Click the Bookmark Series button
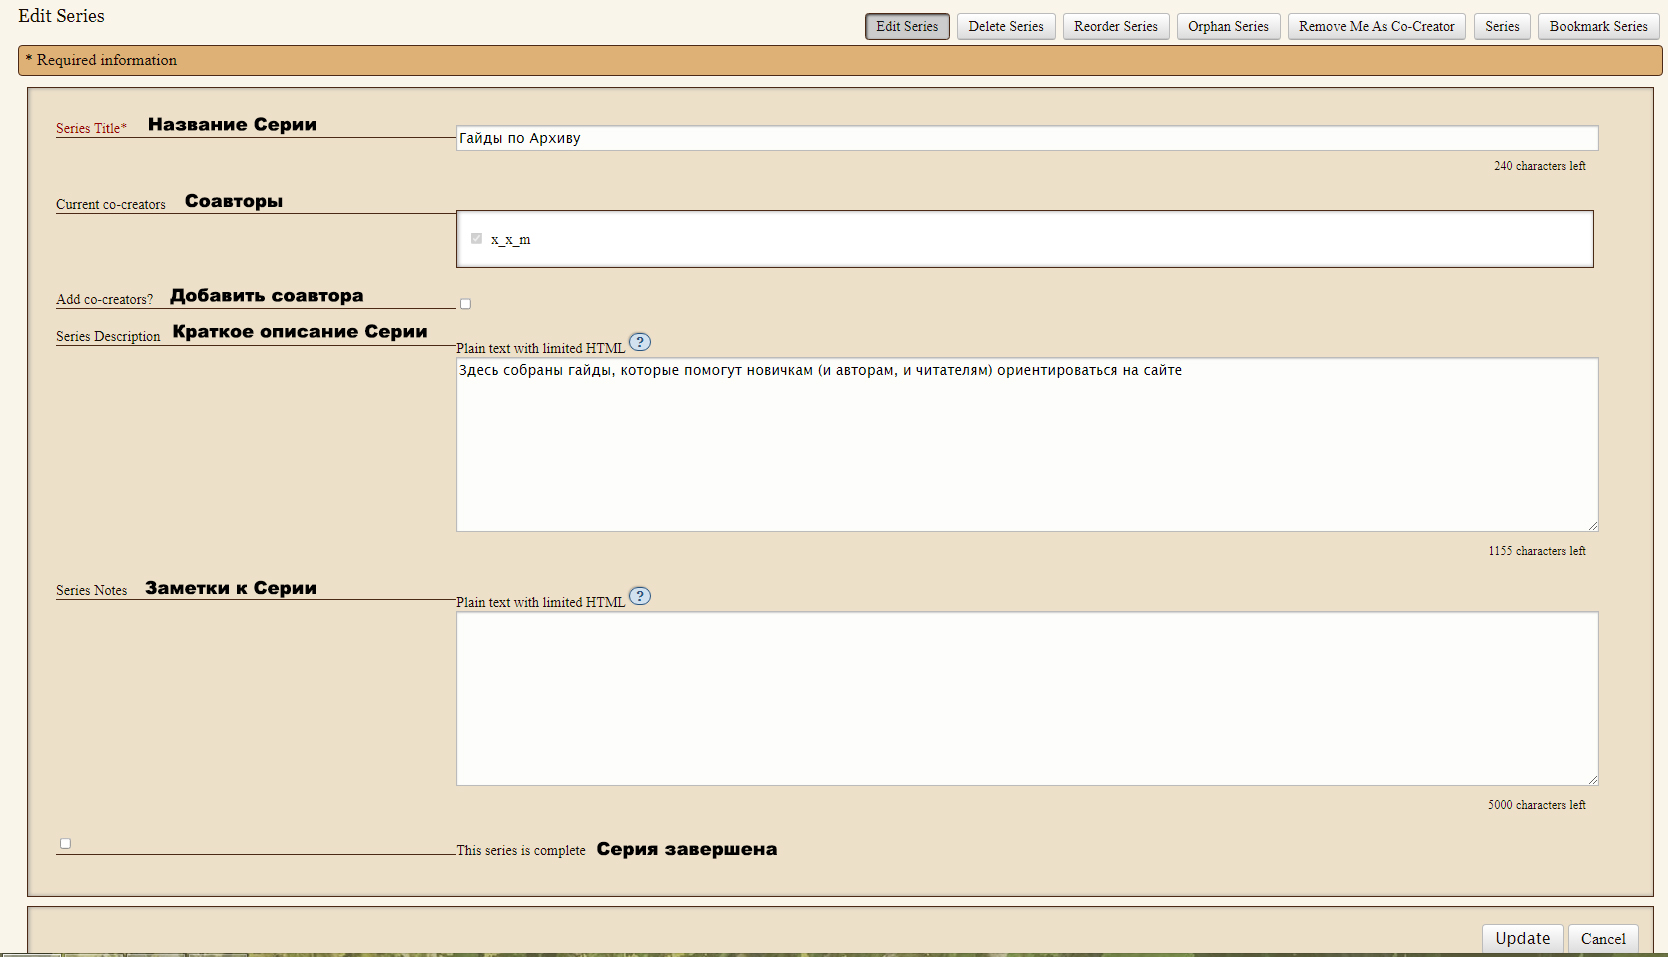This screenshot has width=1668, height=957. [x=1598, y=26]
